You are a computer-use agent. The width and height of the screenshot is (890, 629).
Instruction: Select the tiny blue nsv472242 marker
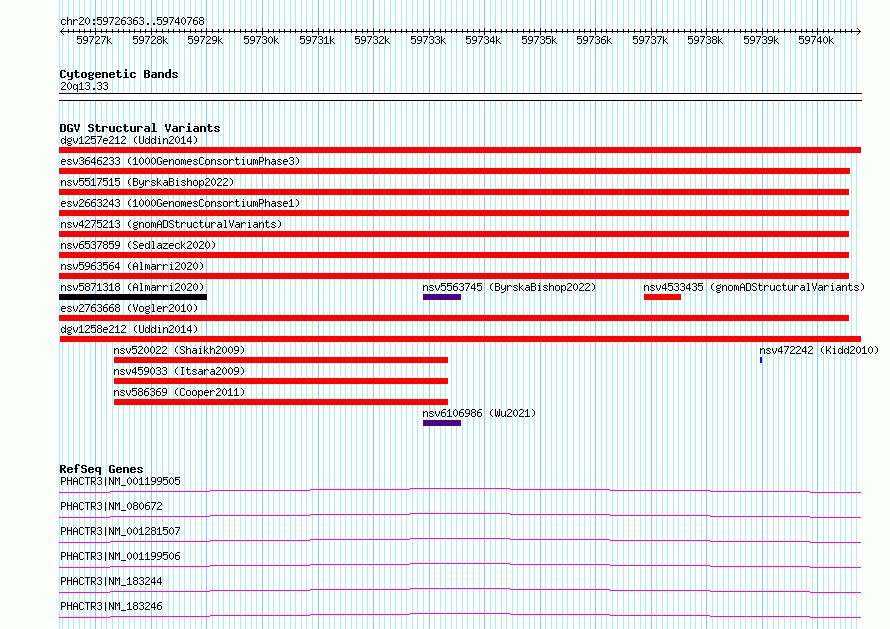[x=761, y=360]
